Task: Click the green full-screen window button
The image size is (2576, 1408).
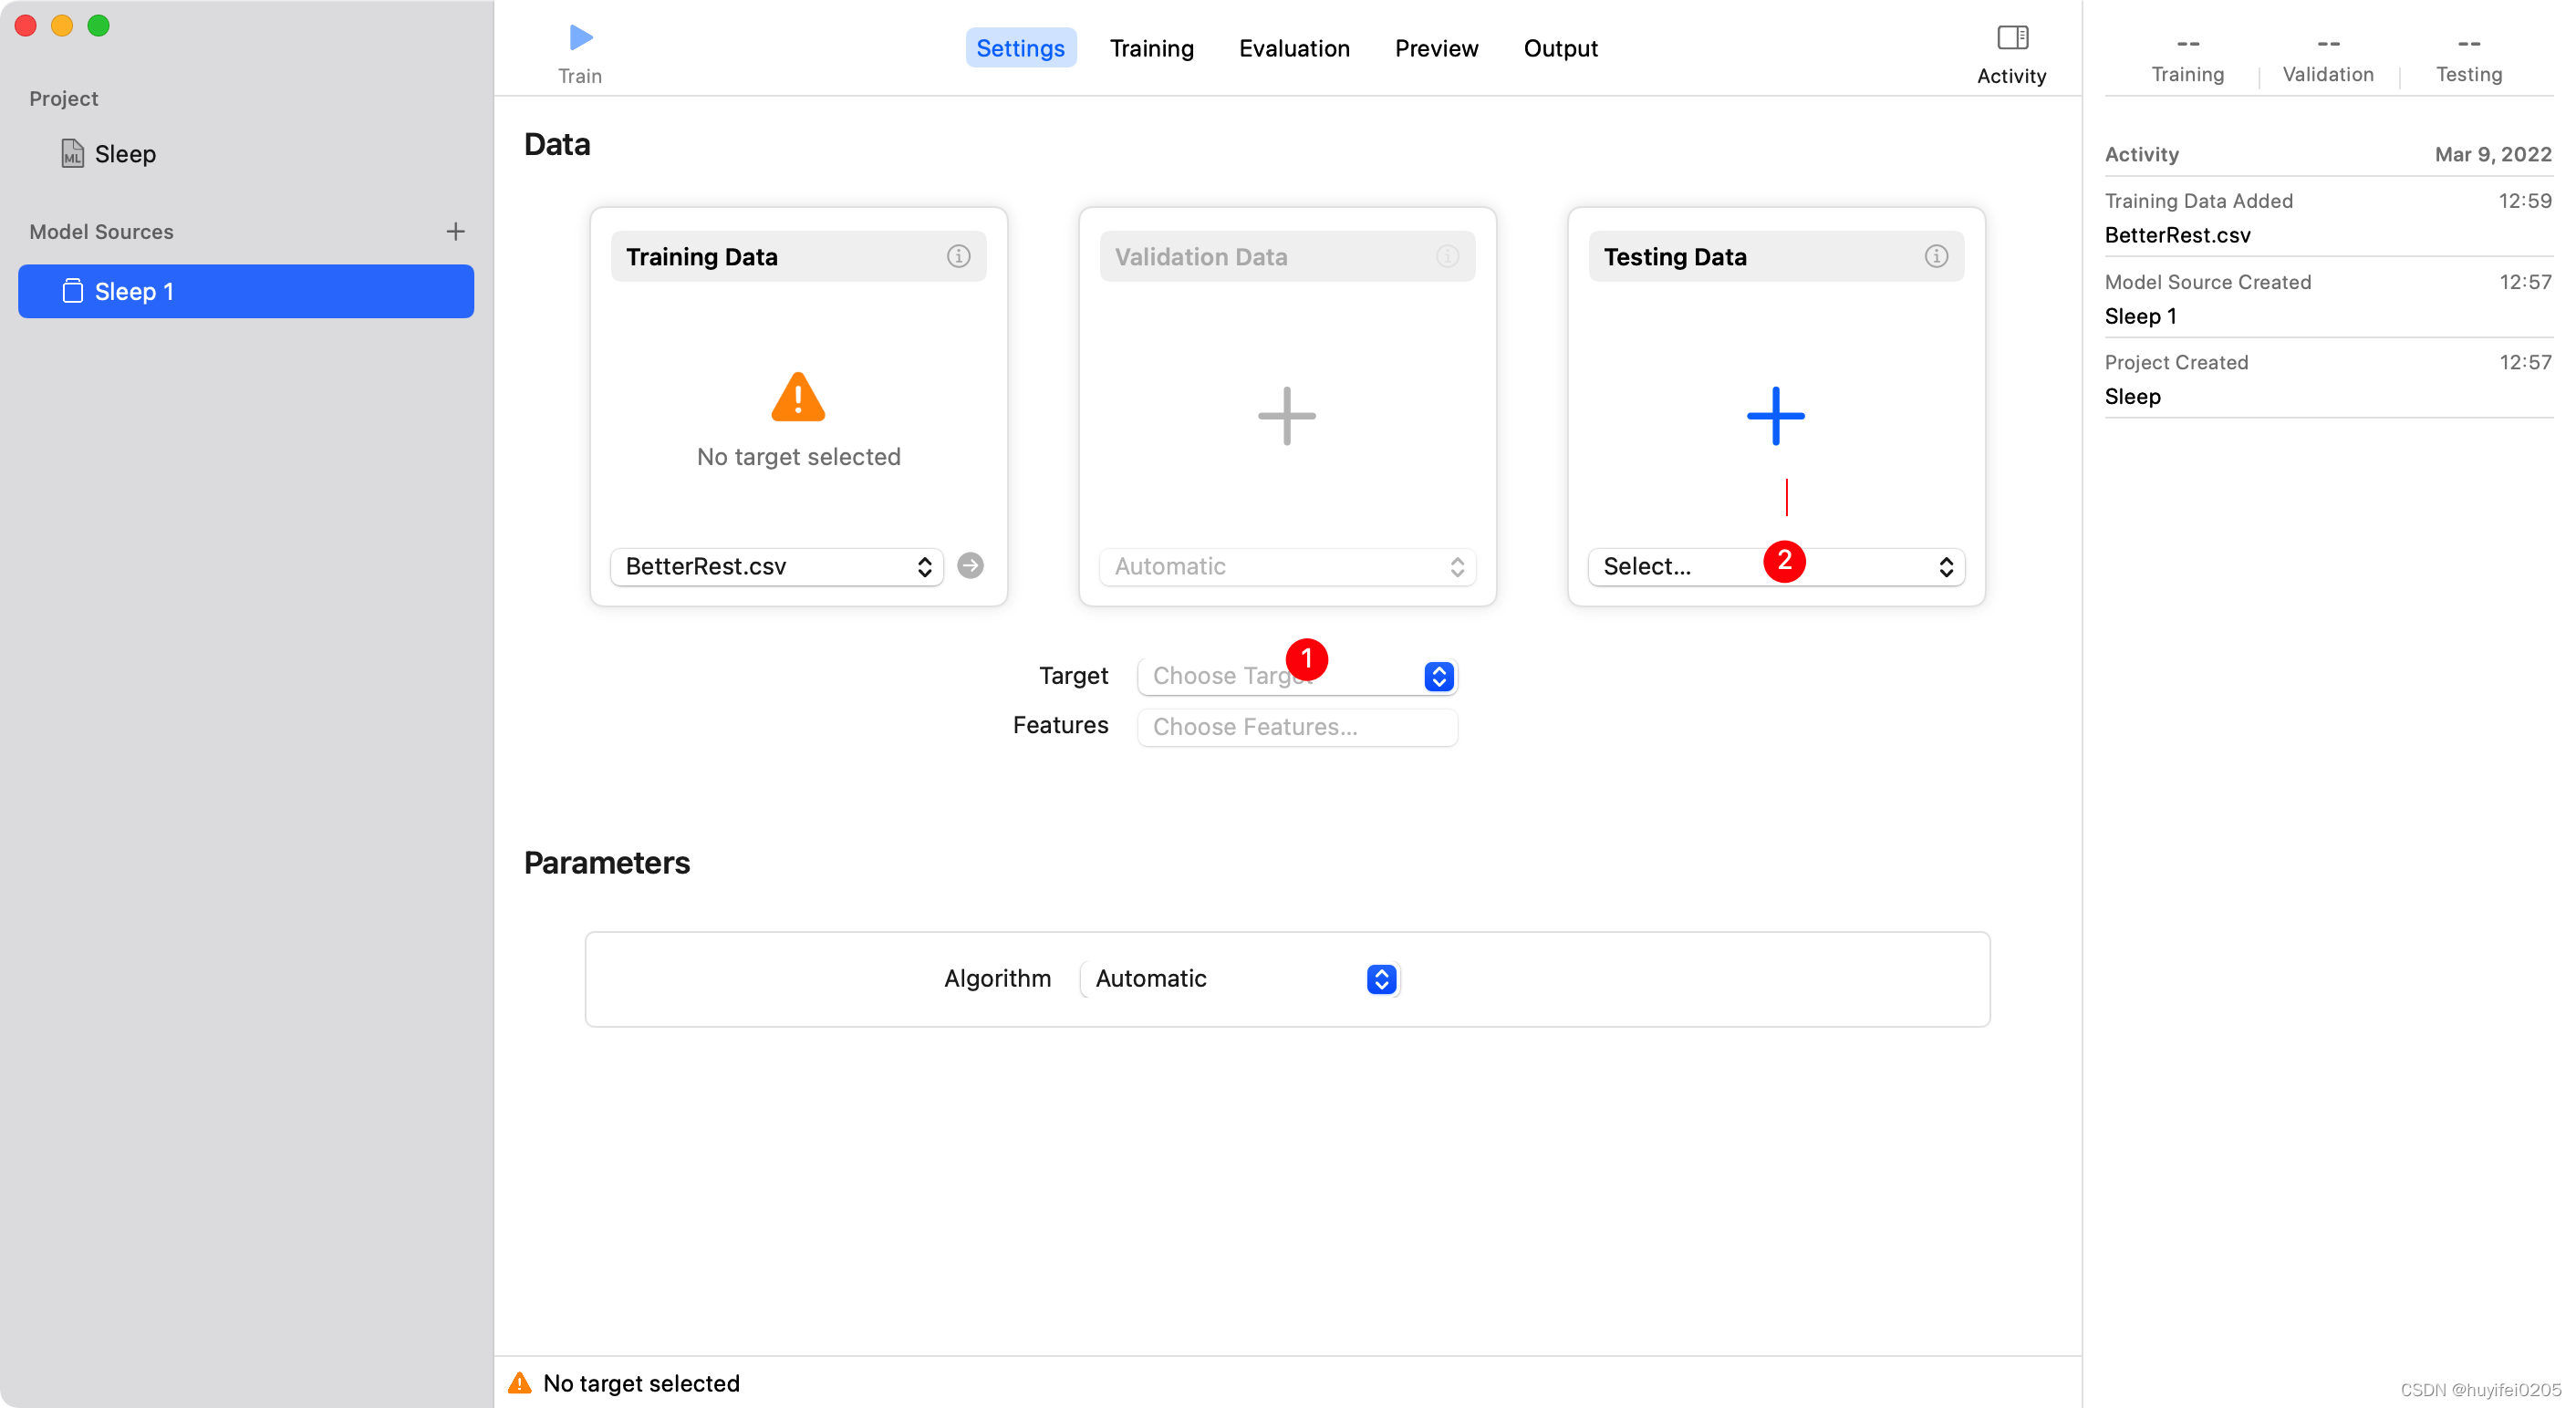Action: (x=98, y=25)
